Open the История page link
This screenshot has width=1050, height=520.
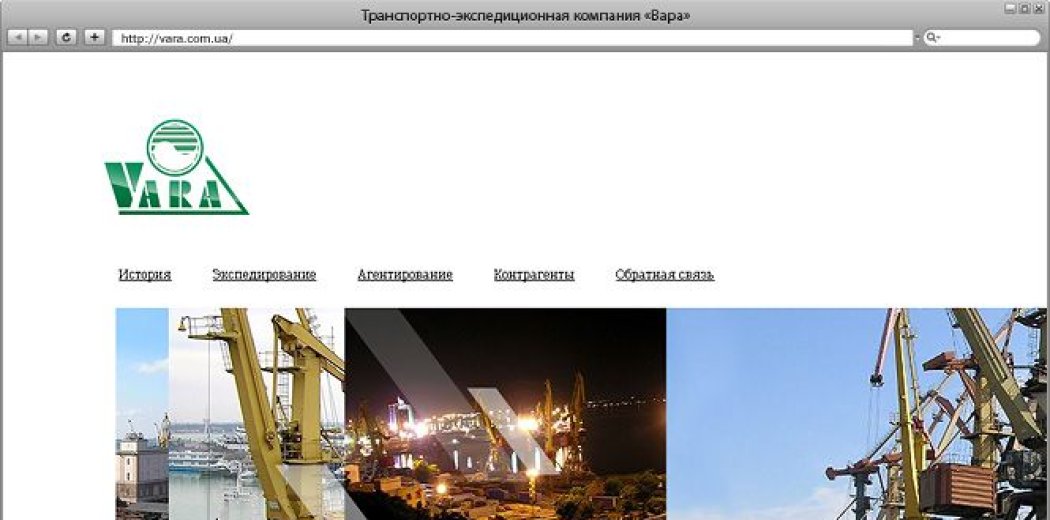145,274
